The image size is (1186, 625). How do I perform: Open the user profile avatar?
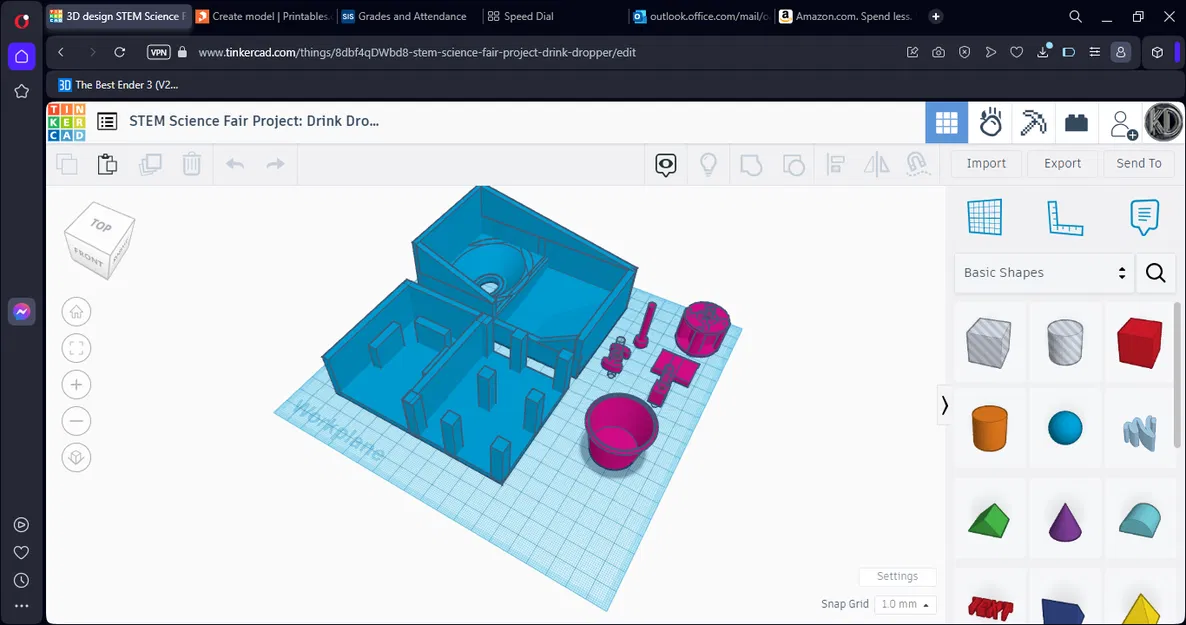(1163, 122)
